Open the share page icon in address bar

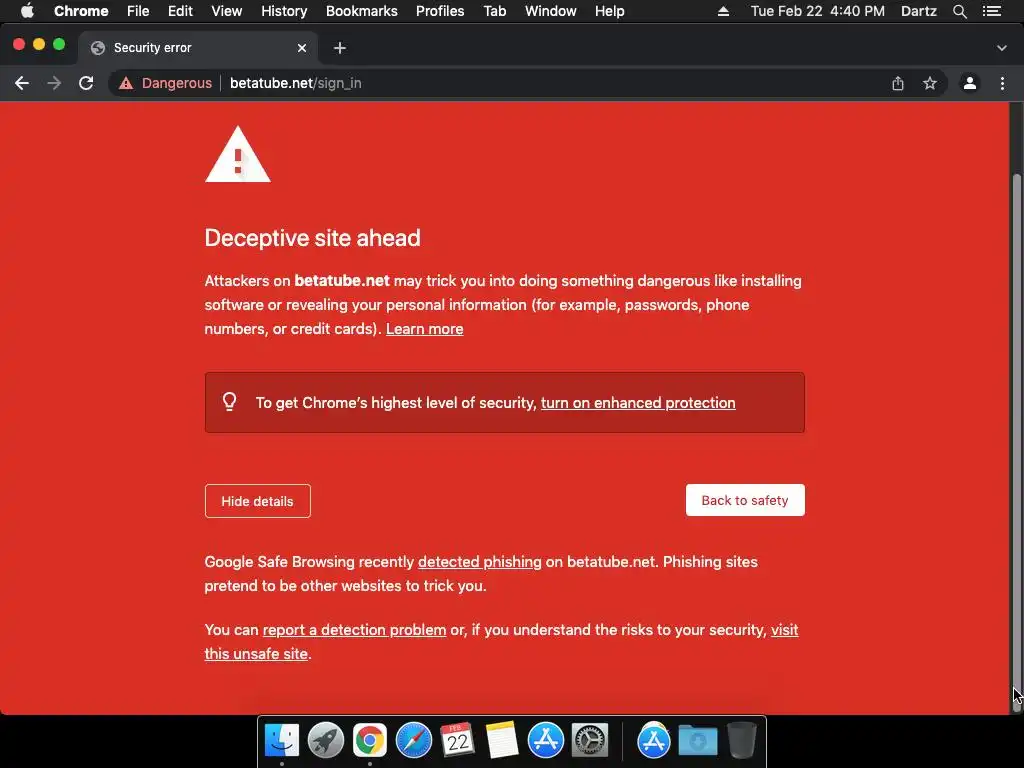(x=898, y=83)
